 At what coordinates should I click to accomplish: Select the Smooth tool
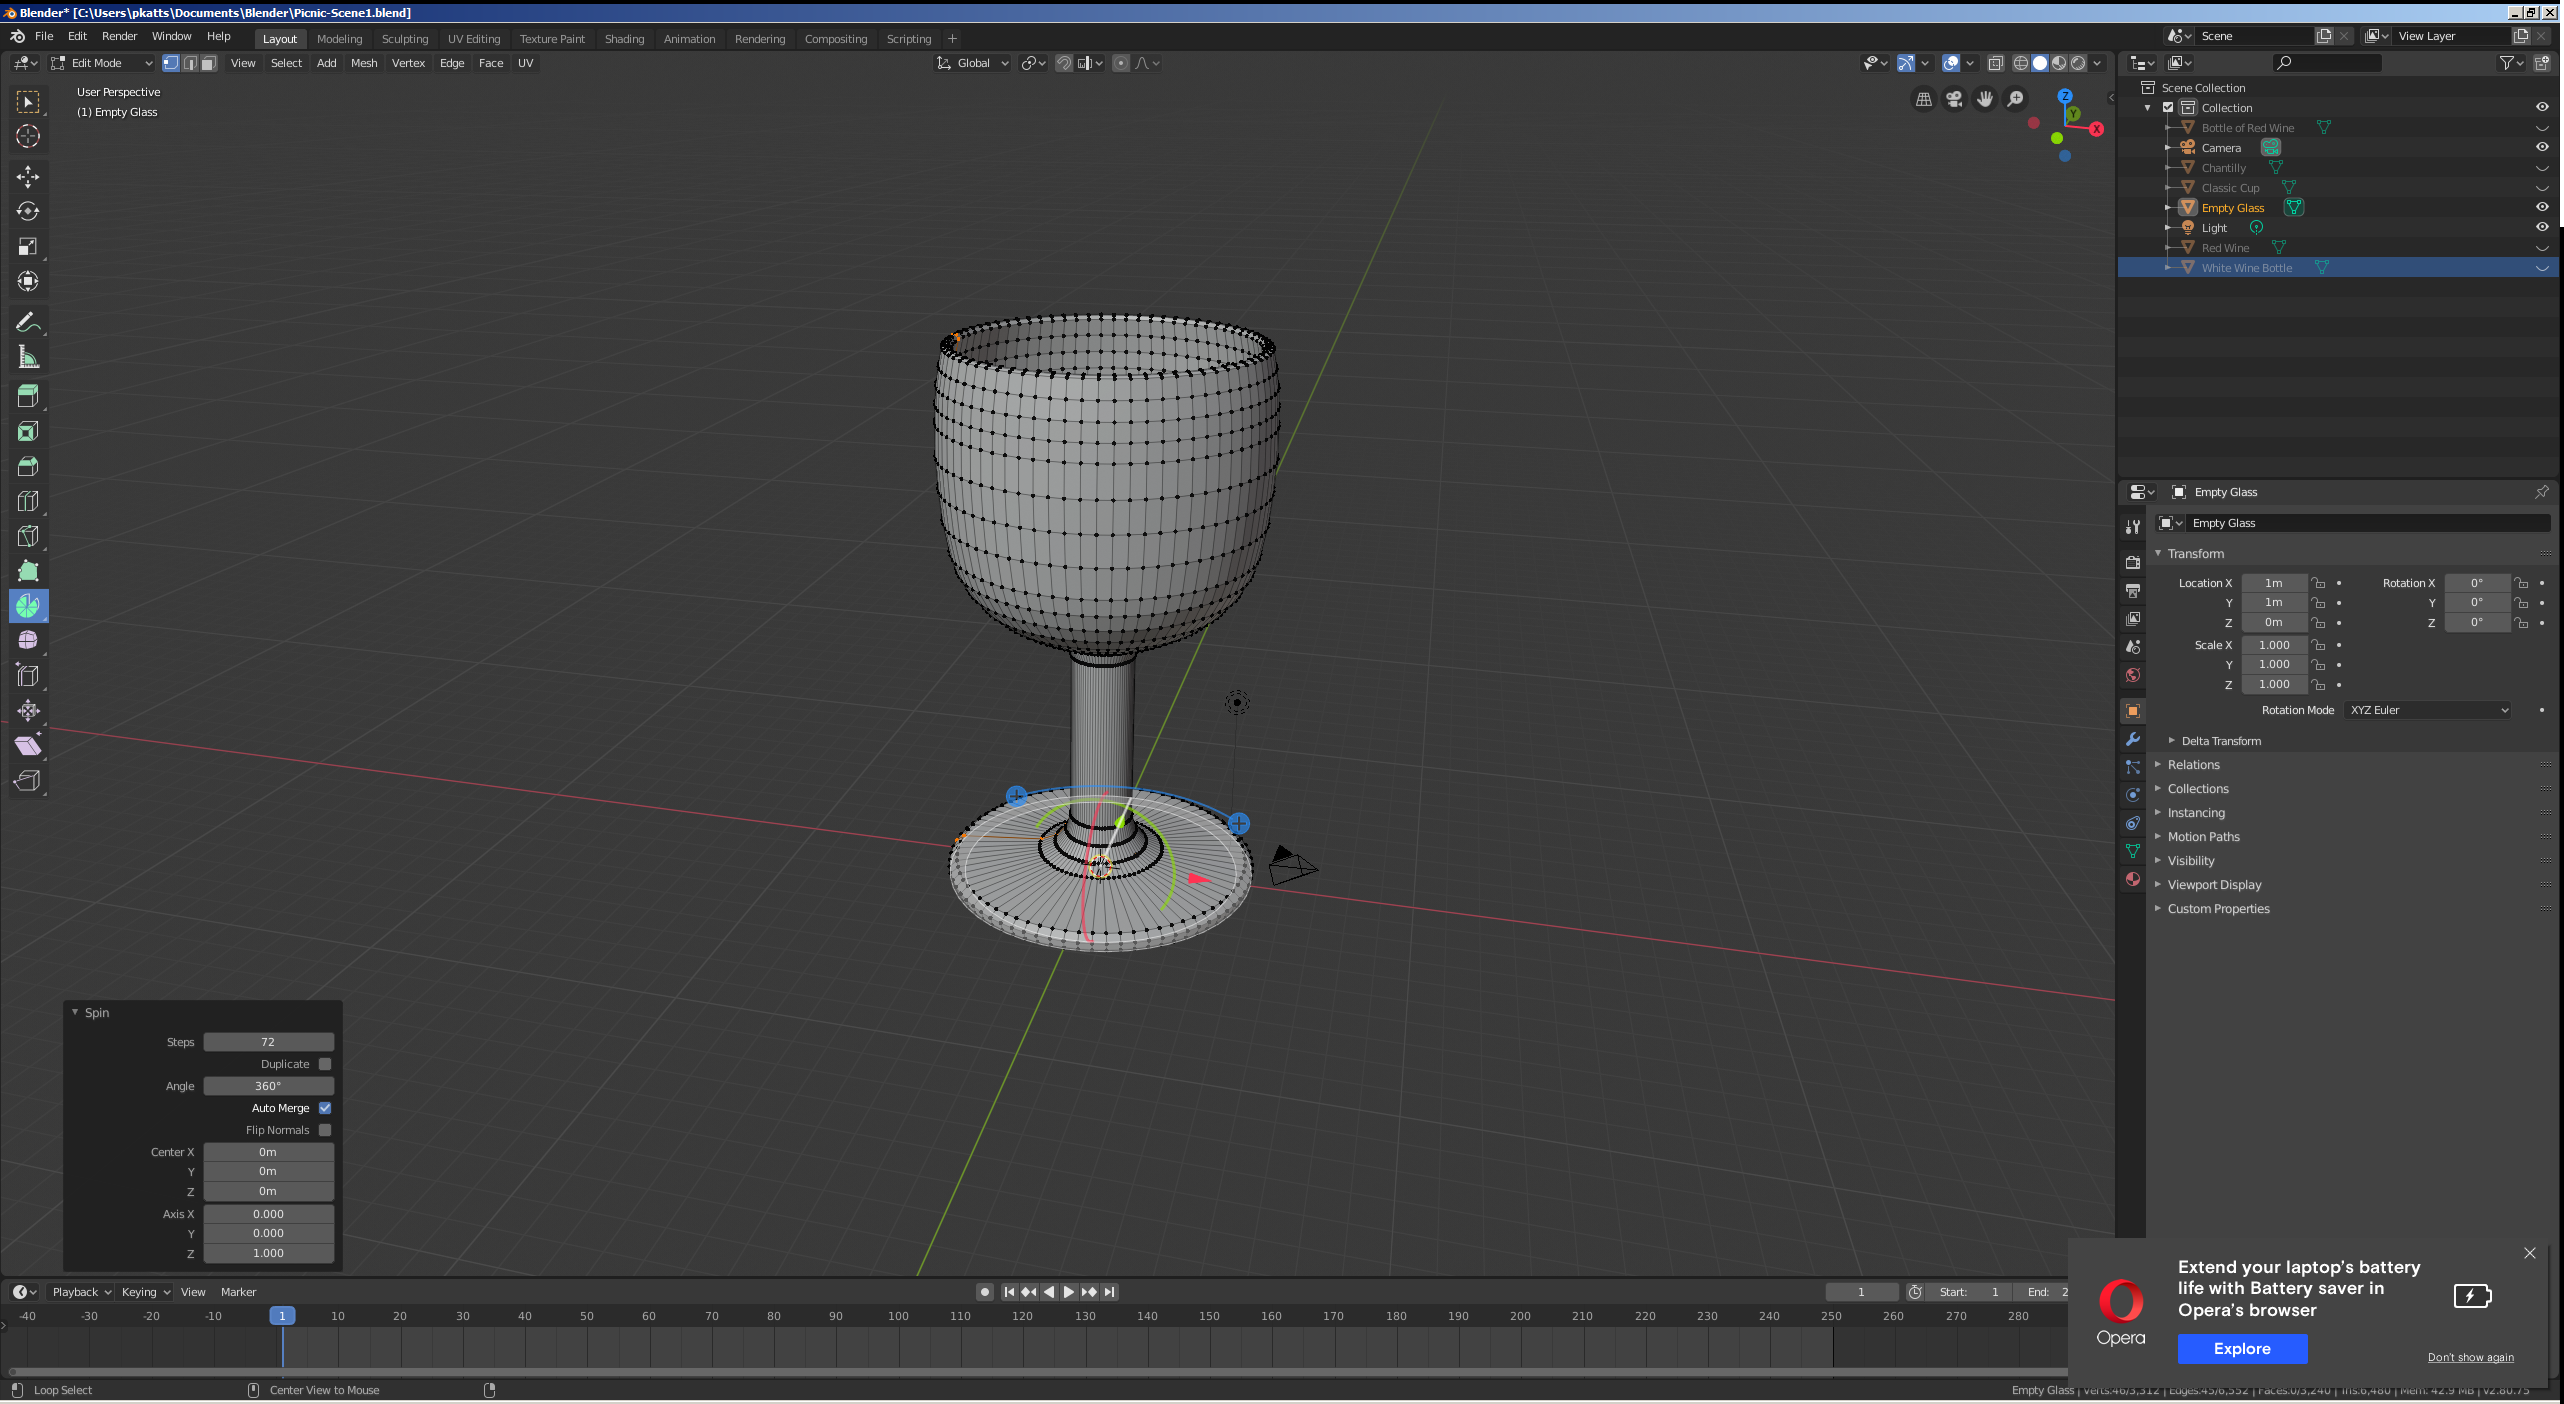(x=28, y=641)
